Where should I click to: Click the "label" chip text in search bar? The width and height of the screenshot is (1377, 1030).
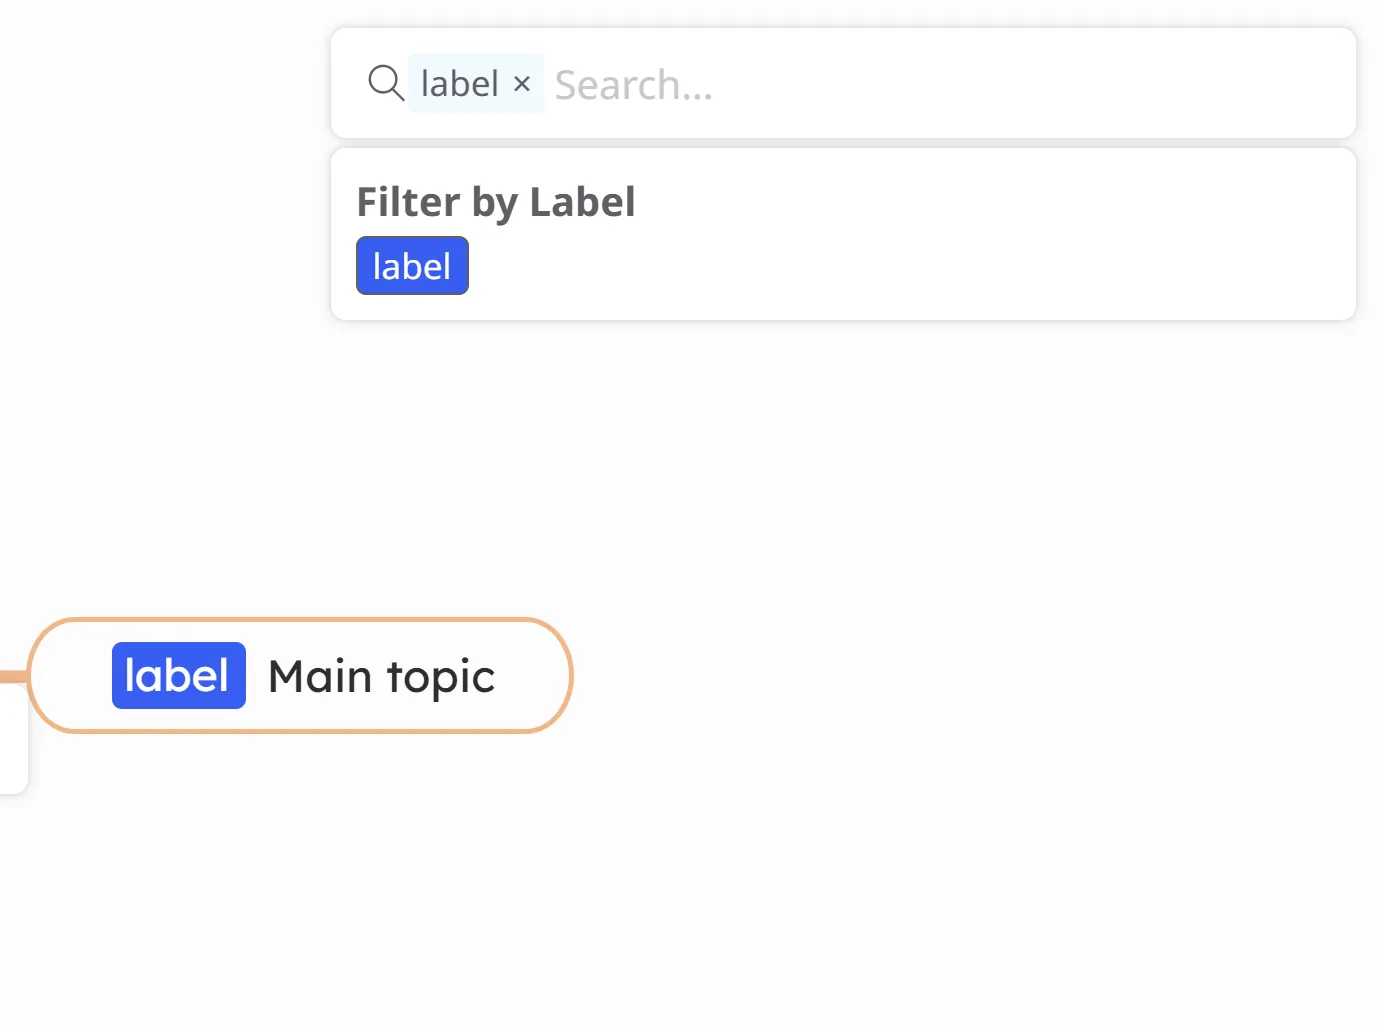pos(459,84)
